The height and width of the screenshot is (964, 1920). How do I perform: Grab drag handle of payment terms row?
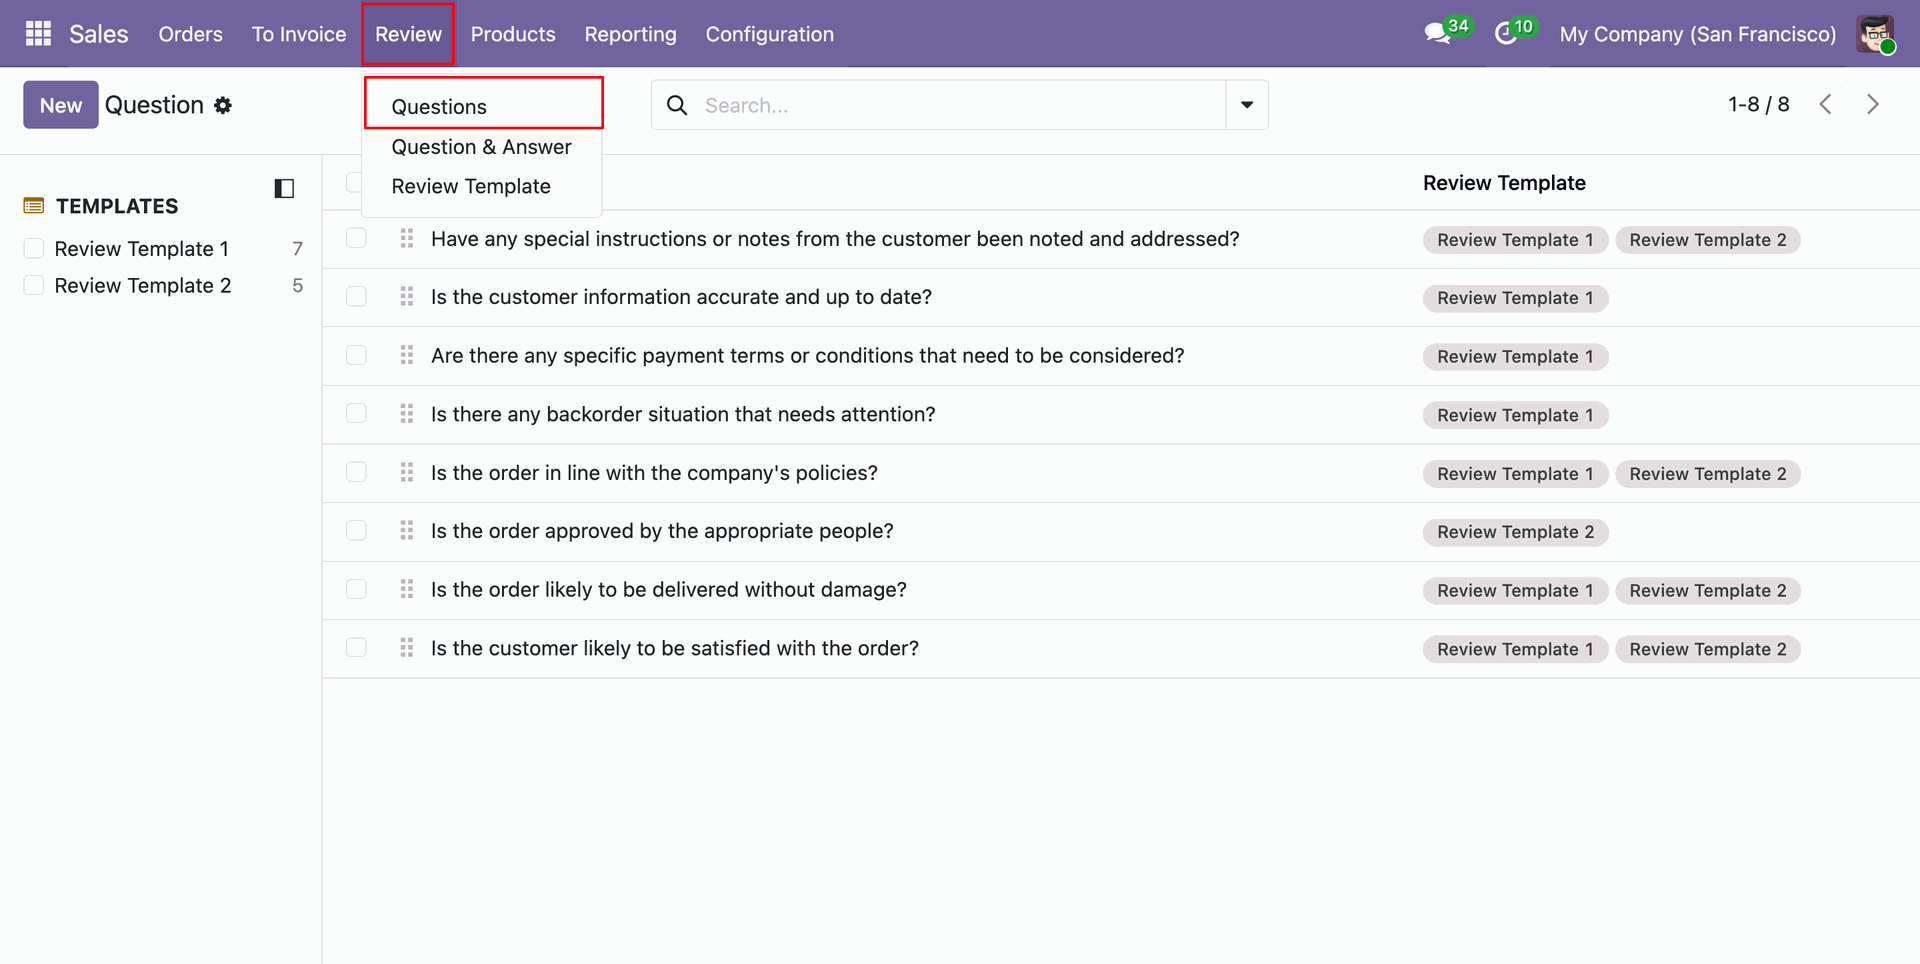[406, 355]
